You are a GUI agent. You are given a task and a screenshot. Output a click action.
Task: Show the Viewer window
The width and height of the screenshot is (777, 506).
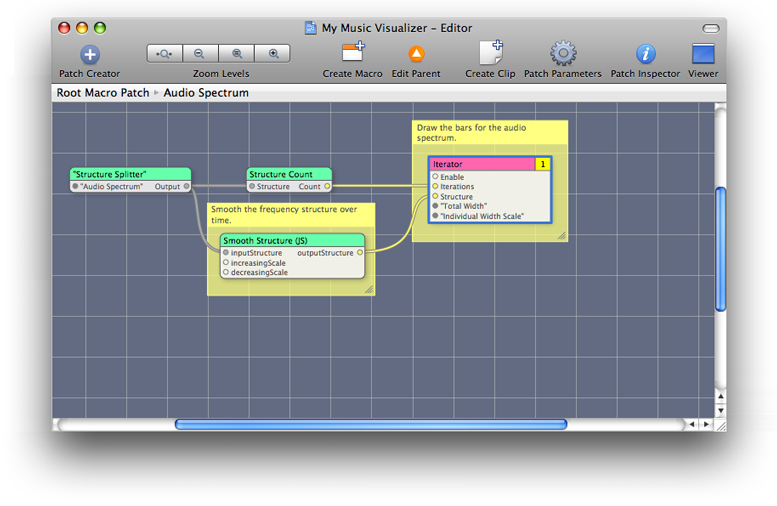[703, 54]
